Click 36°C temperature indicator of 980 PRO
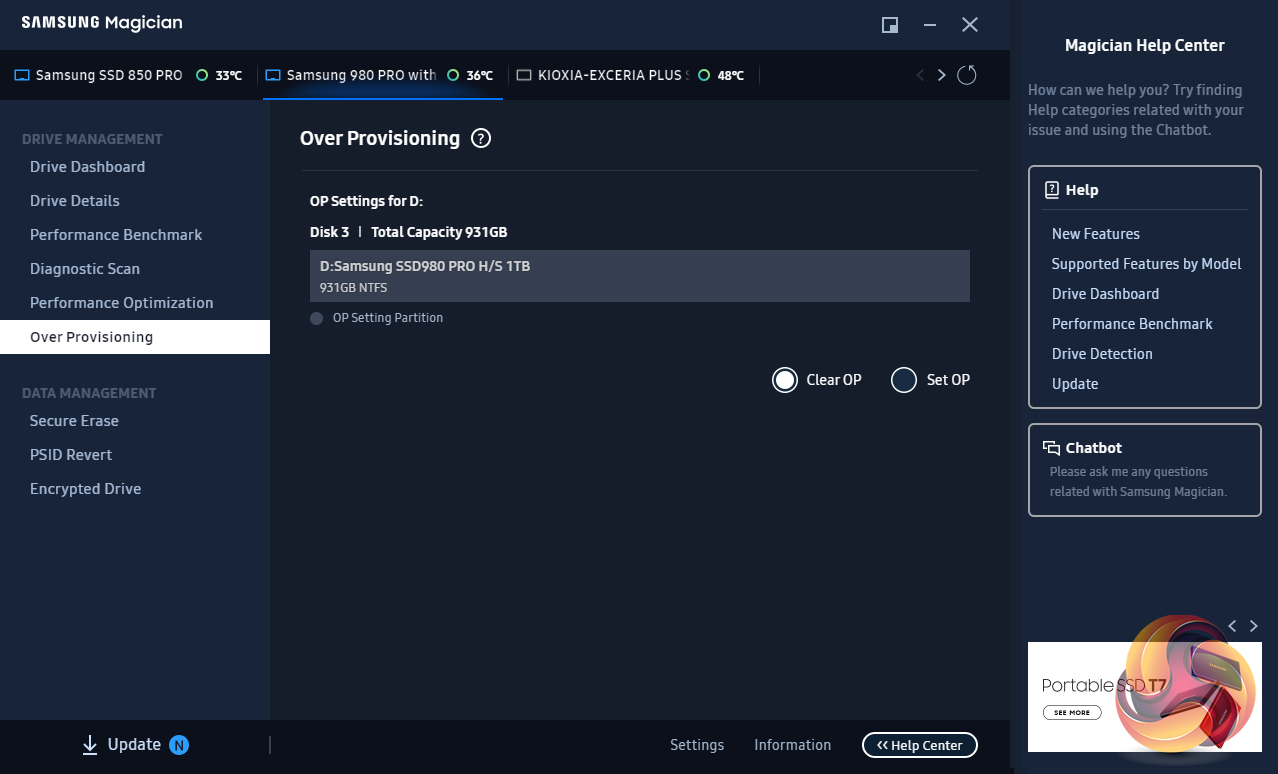Viewport: 1278px width, 774px height. coord(470,75)
